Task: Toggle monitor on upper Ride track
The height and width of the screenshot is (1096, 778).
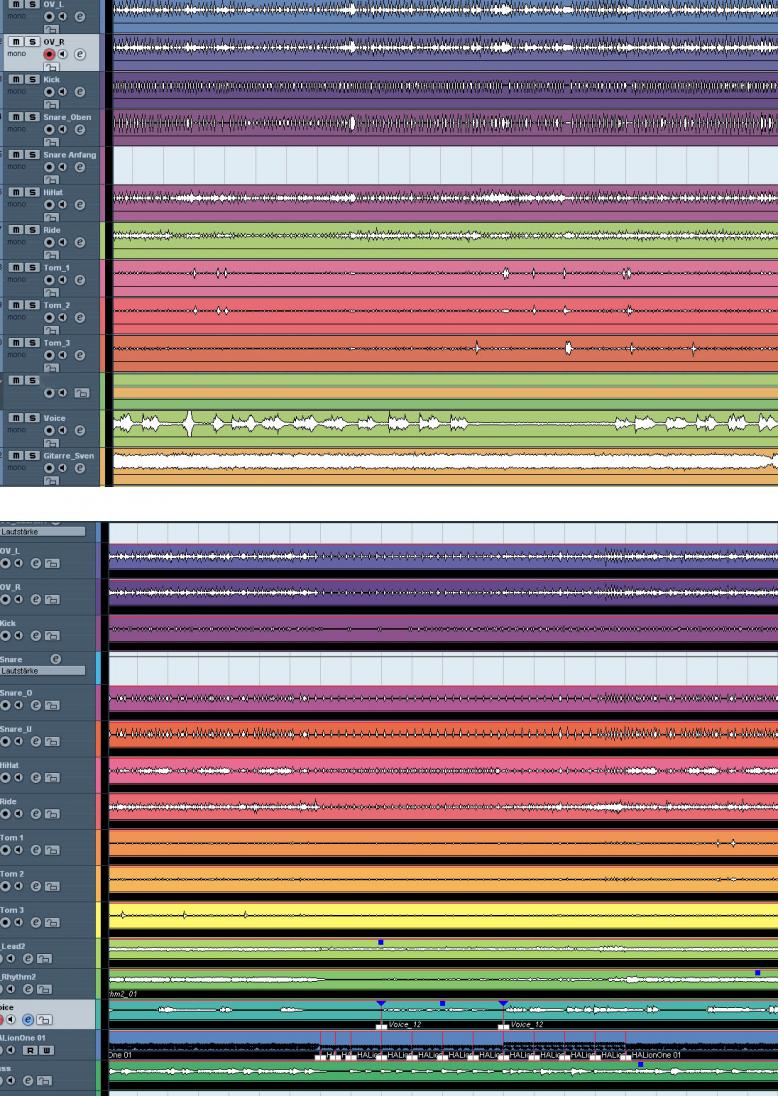Action: pos(62,243)
